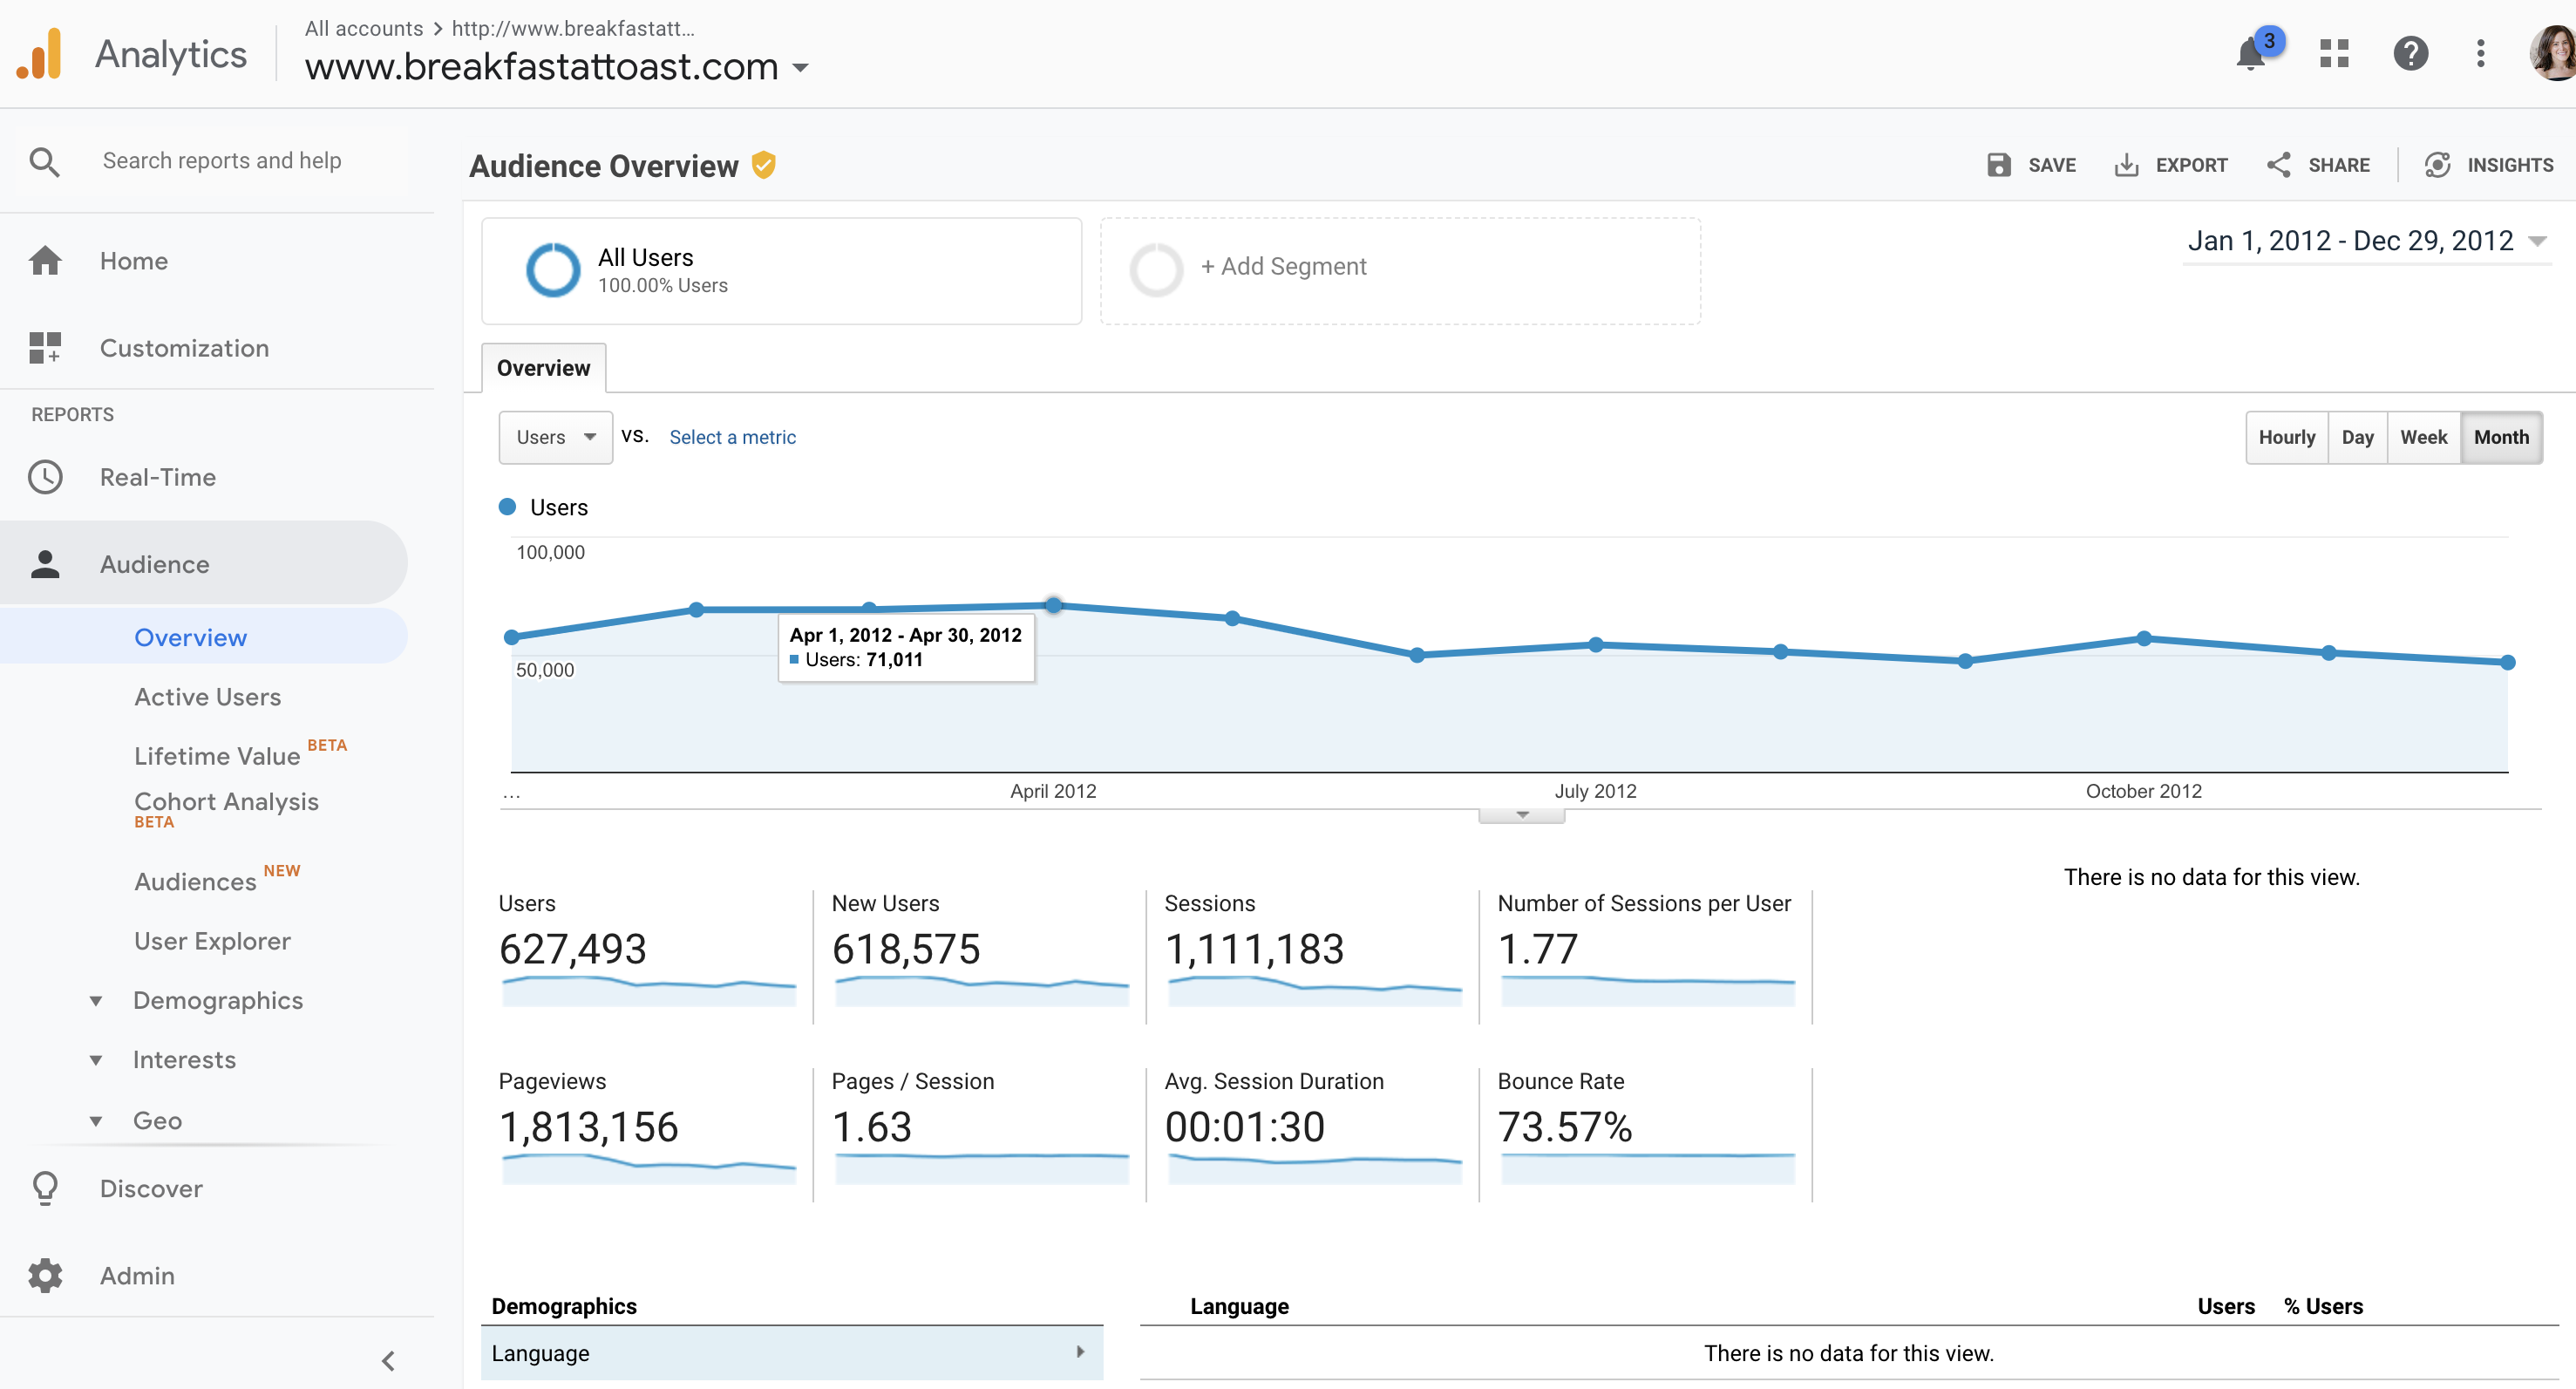
Task: Switch chart granularity to Week
Action: tap(2423, 437)
